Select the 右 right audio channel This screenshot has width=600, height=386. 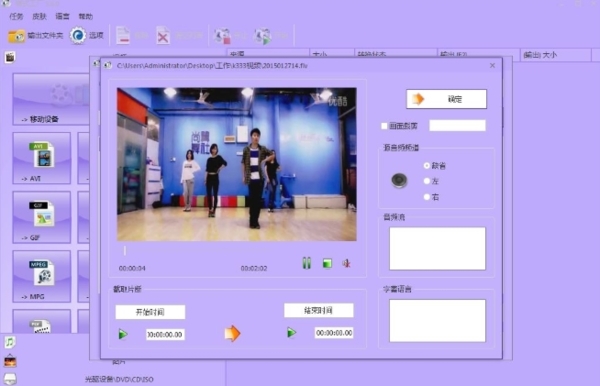point(427,197)
